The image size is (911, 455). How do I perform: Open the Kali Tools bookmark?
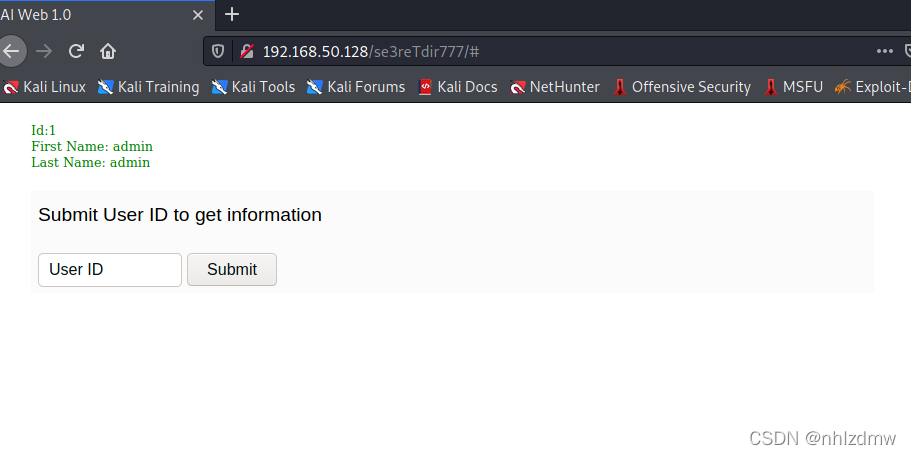pos(253,87)
